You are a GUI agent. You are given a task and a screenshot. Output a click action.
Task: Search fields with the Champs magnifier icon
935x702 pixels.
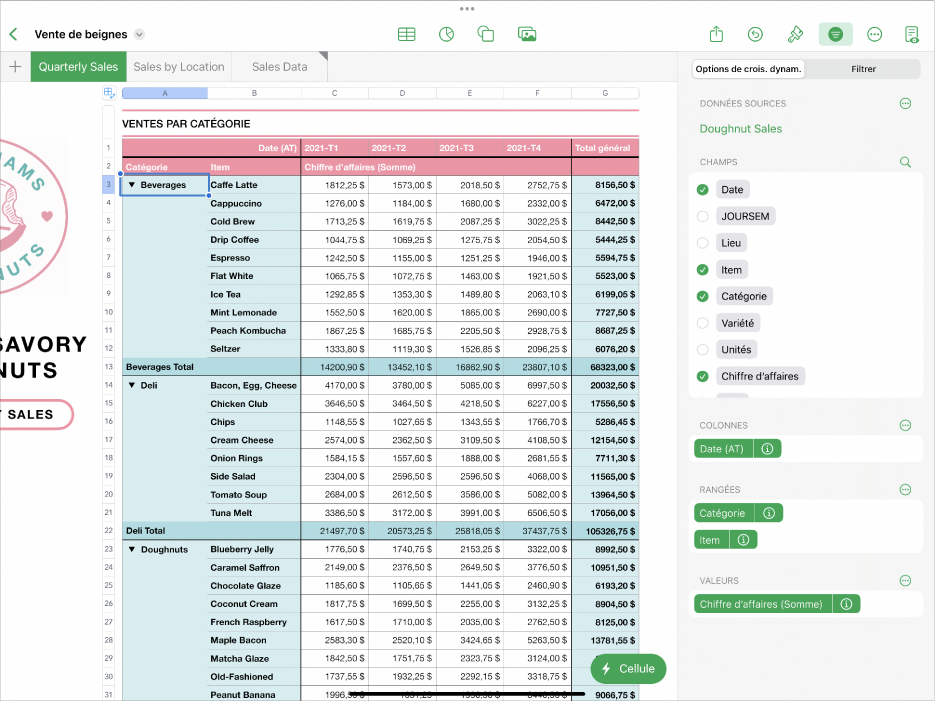pos(905,162)
